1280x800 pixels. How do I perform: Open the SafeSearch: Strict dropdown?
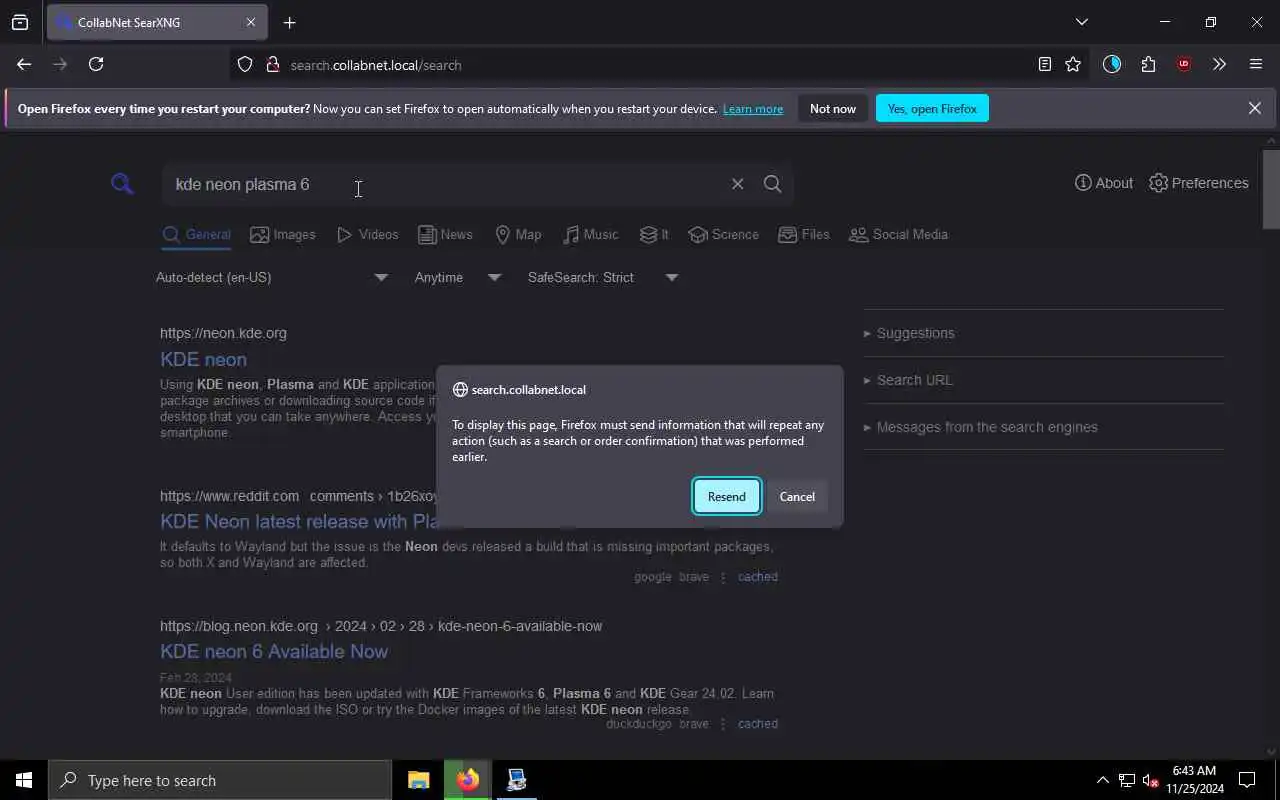tap(603, 277)
